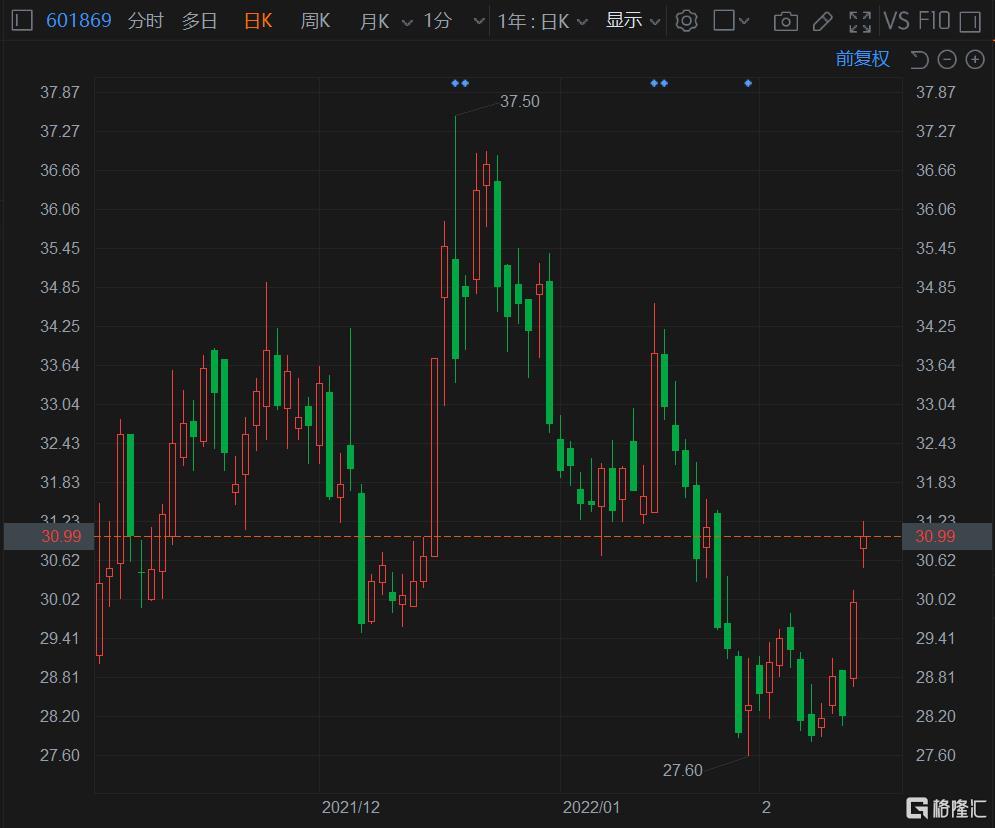Click the camera screenshot icon

pyautogui.click(x=786, y=21)
